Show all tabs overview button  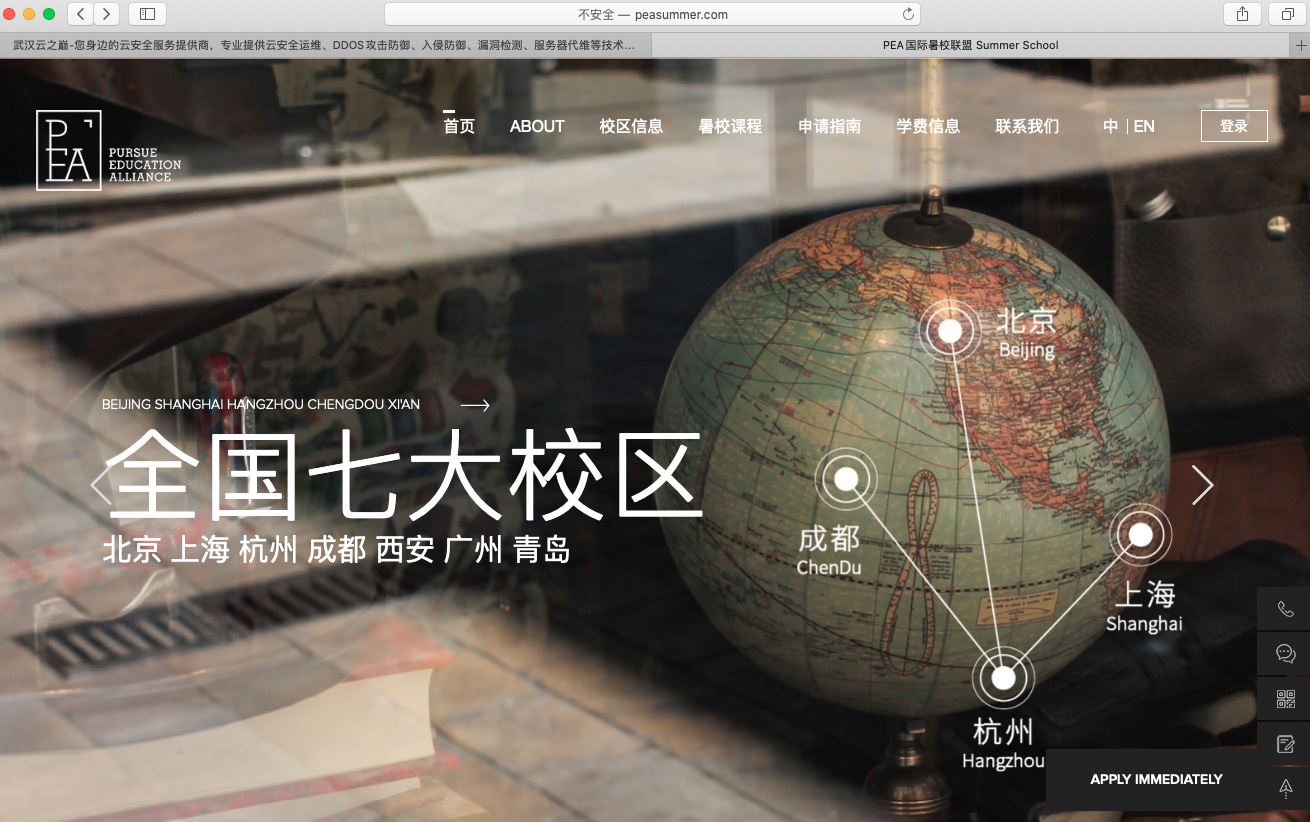coord(1286,14)
